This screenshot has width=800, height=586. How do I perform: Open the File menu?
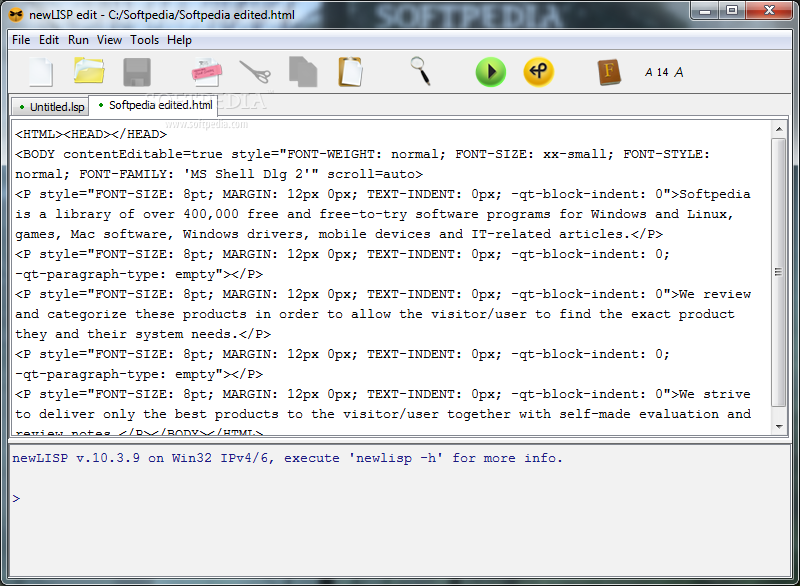[21, 40]
